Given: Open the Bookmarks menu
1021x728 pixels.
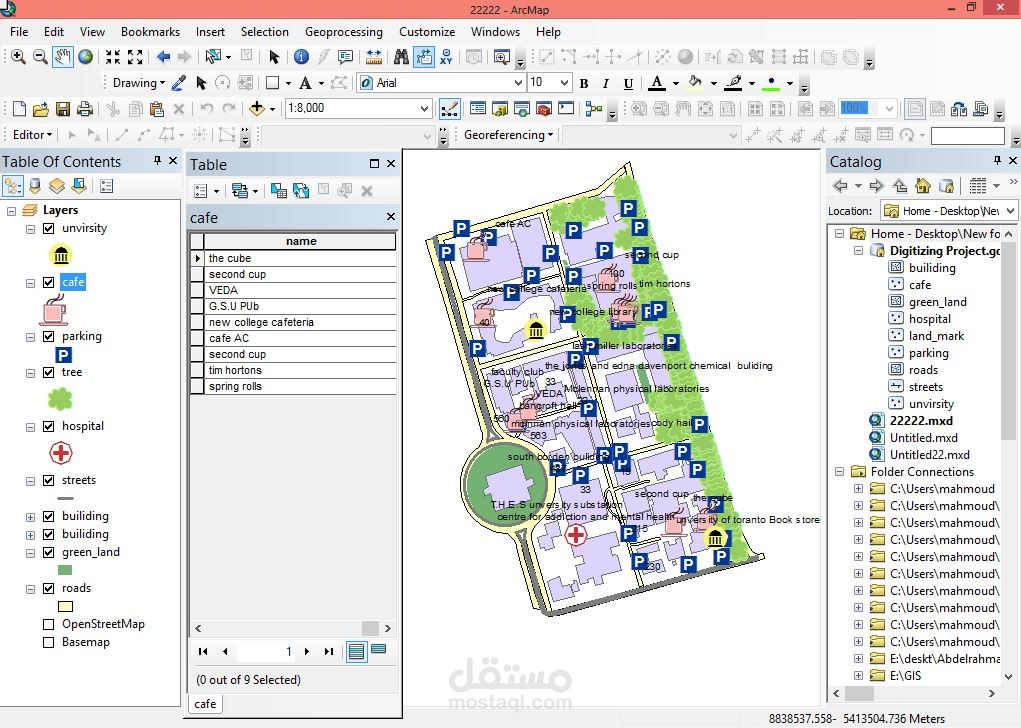Looking at the screenshot, I should click(150, 32).
